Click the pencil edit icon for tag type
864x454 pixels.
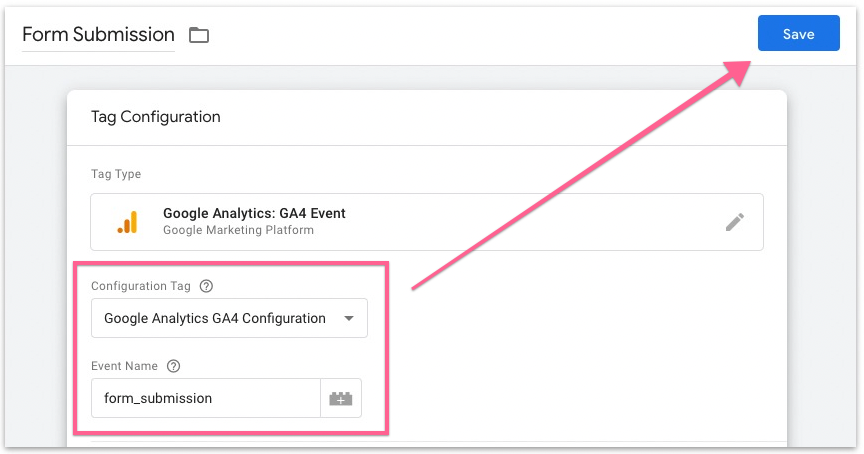click(x=735, y=222)
